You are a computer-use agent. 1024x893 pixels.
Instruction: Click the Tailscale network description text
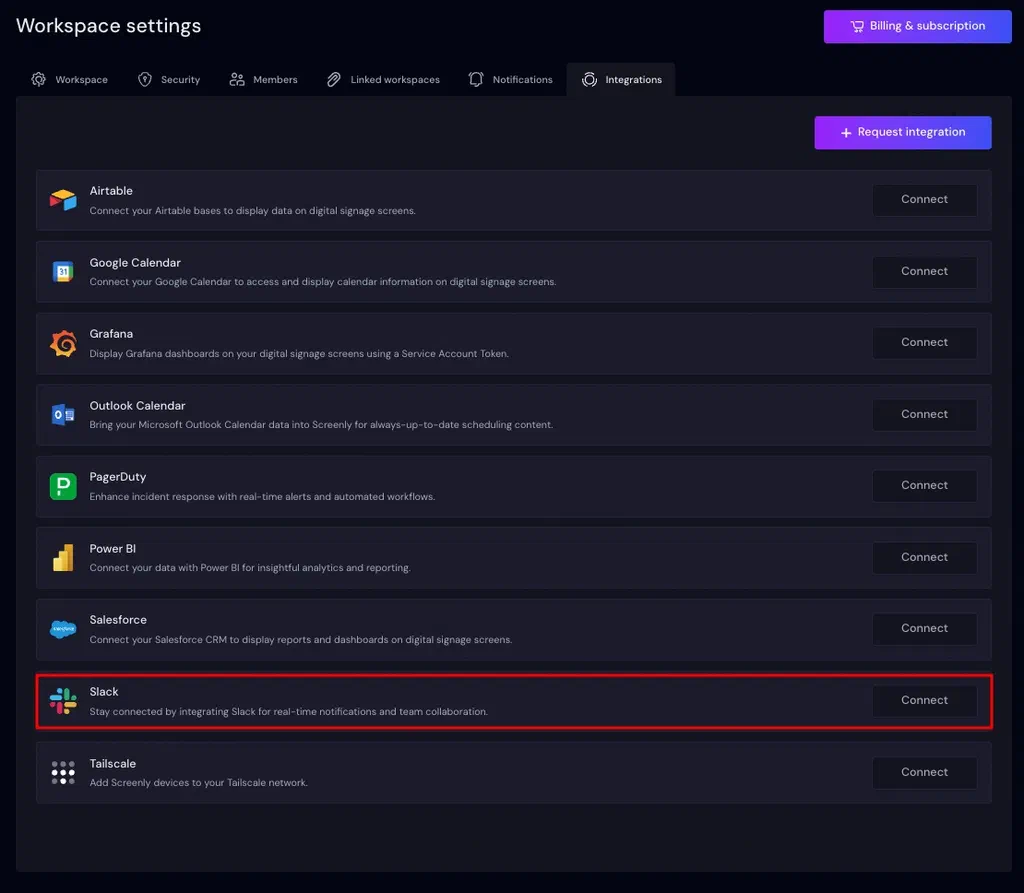tap(199, 783)
